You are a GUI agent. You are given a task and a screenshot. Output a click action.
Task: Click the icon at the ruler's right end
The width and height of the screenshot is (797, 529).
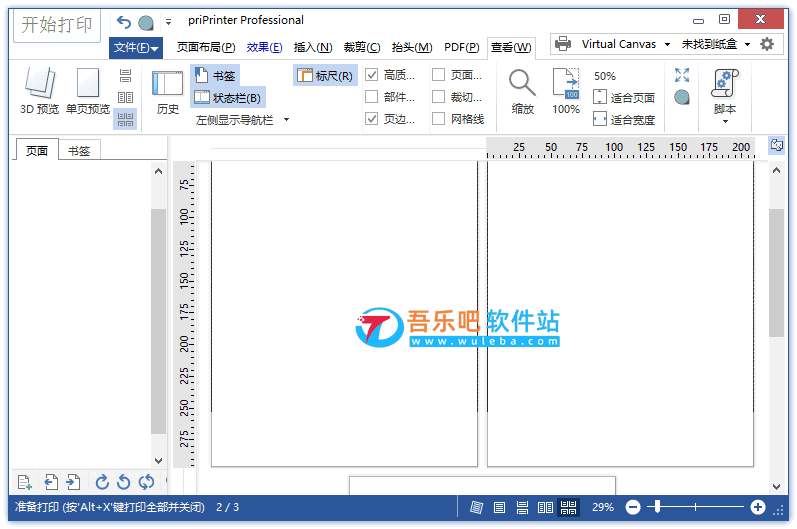[x=776, y=145]
